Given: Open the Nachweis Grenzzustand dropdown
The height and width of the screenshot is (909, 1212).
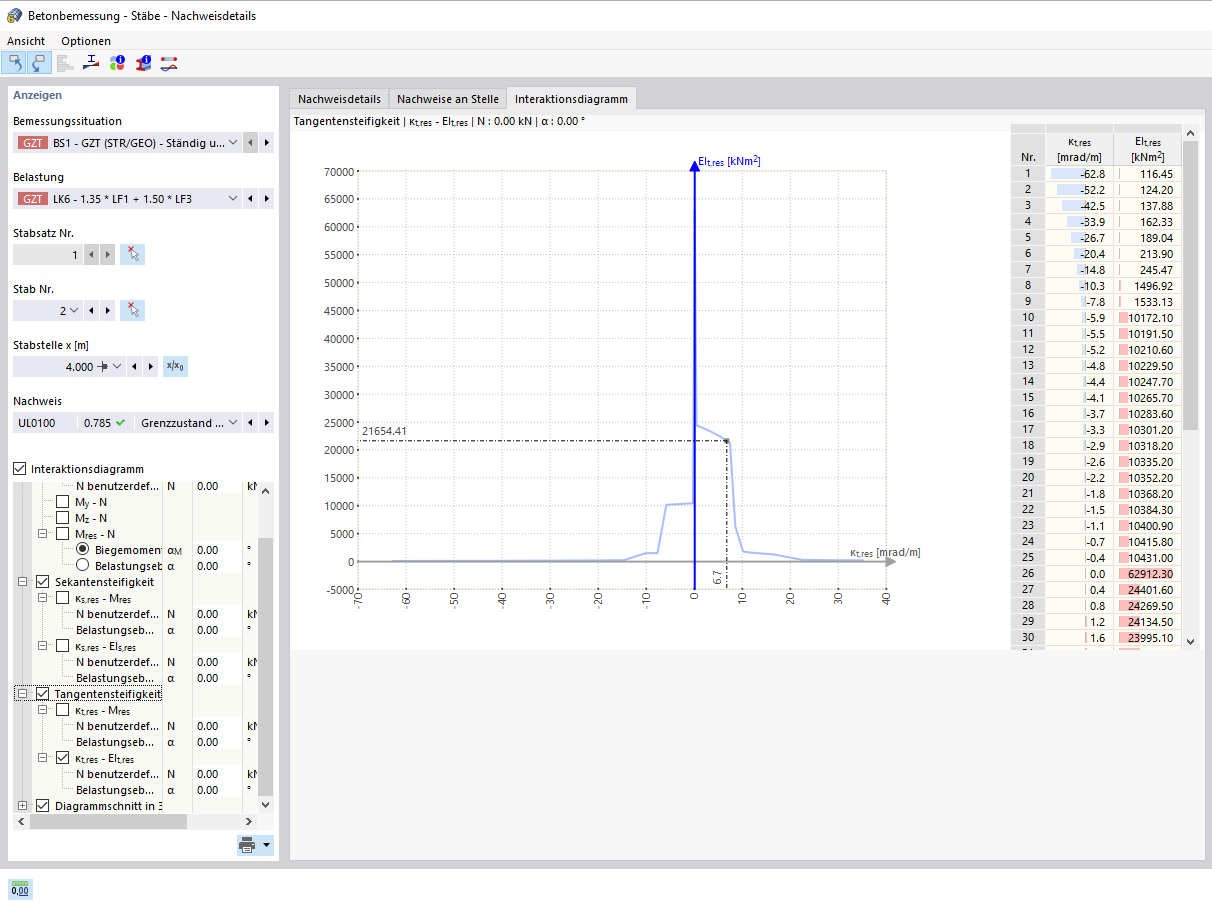Looking at the screenshot, I should click(233, 423).
